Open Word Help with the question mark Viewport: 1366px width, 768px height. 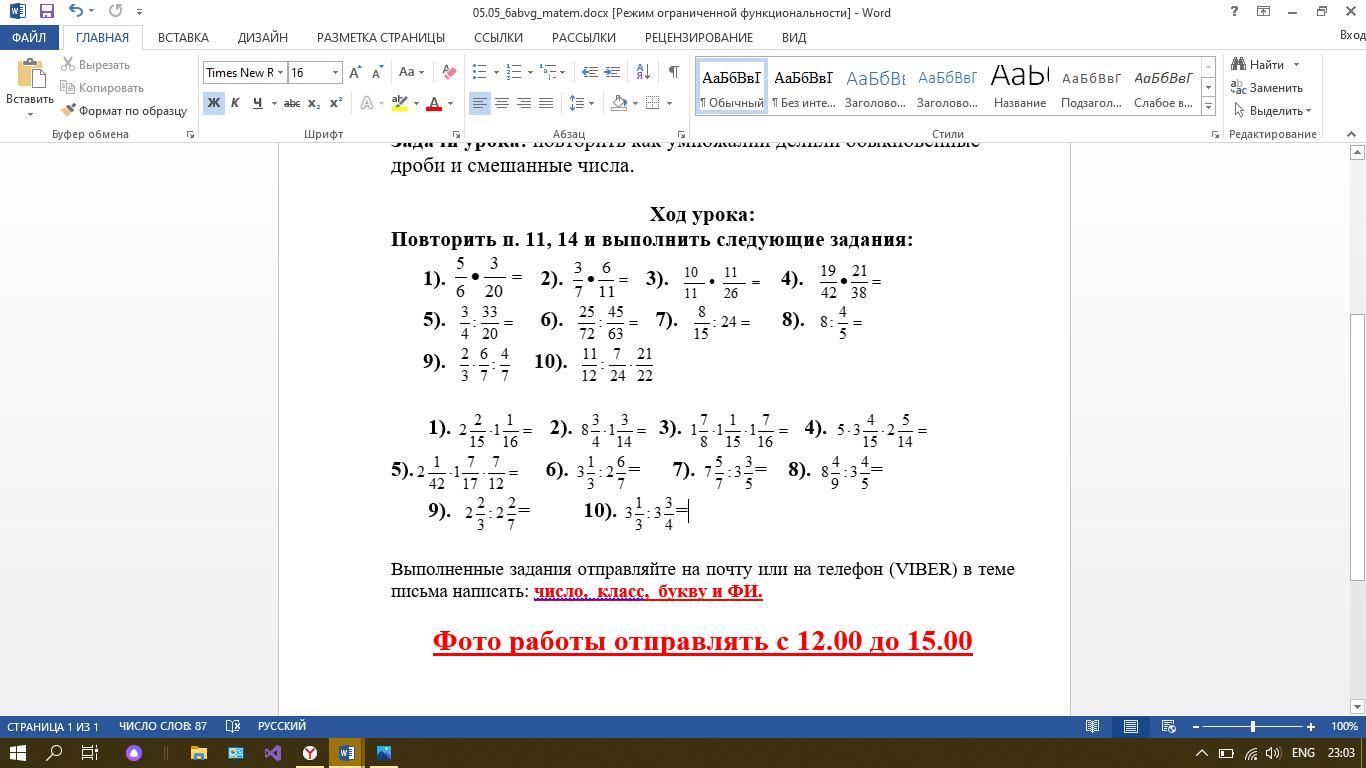click(x=1235, y=12)
